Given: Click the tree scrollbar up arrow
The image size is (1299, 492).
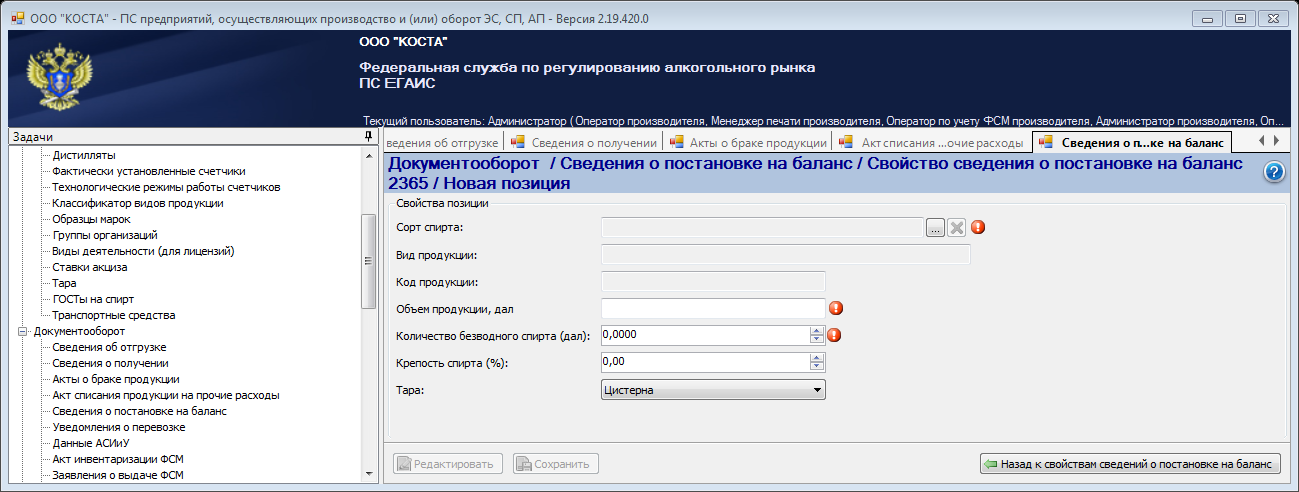Looking at the screenshot, I should click(x=368, y=153).
